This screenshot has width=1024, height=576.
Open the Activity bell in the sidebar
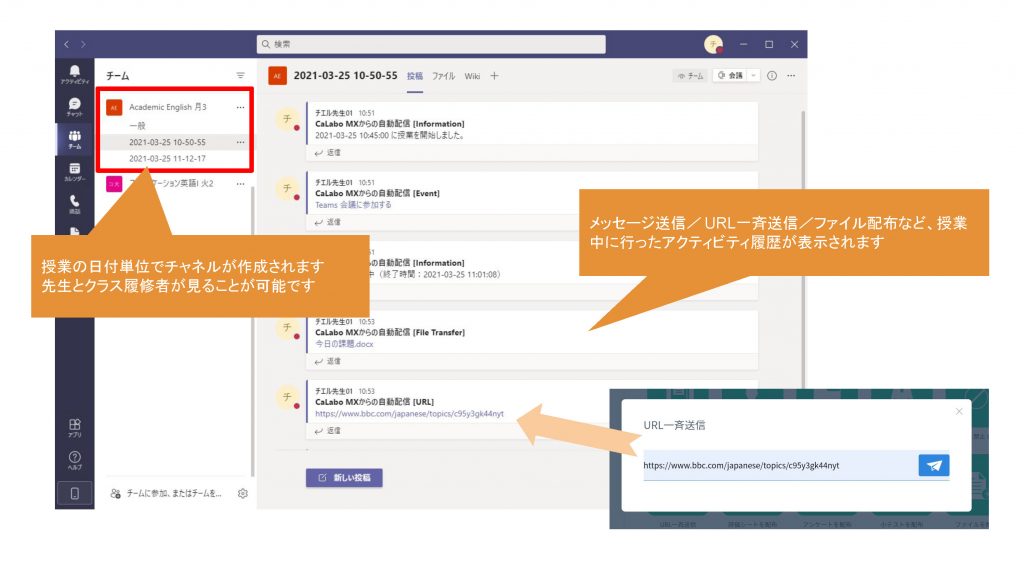74,74
